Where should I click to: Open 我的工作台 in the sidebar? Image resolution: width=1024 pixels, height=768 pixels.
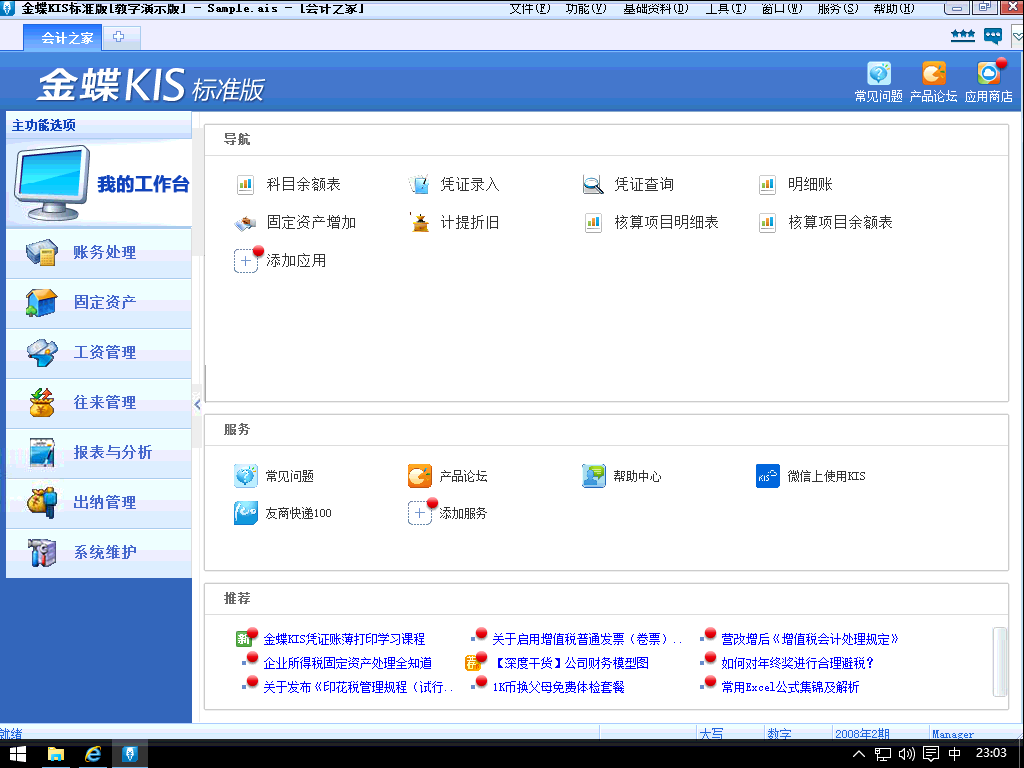[x=99, y=184]
